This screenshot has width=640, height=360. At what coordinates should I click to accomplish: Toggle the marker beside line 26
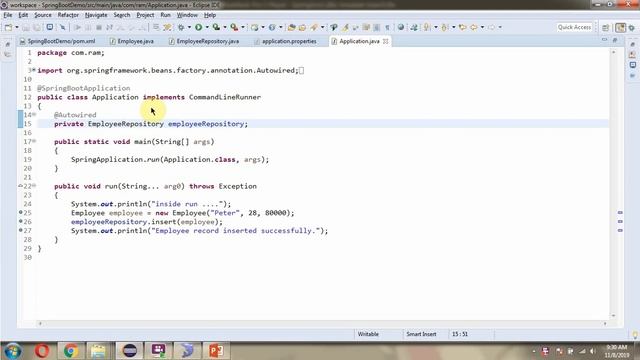point(20,221)
